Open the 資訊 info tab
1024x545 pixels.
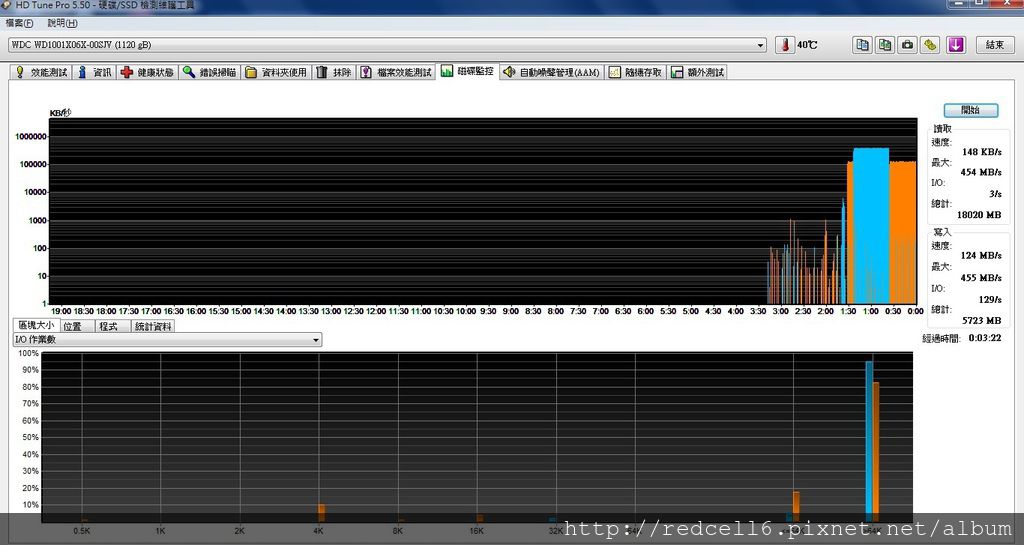(x=94, y=72)
